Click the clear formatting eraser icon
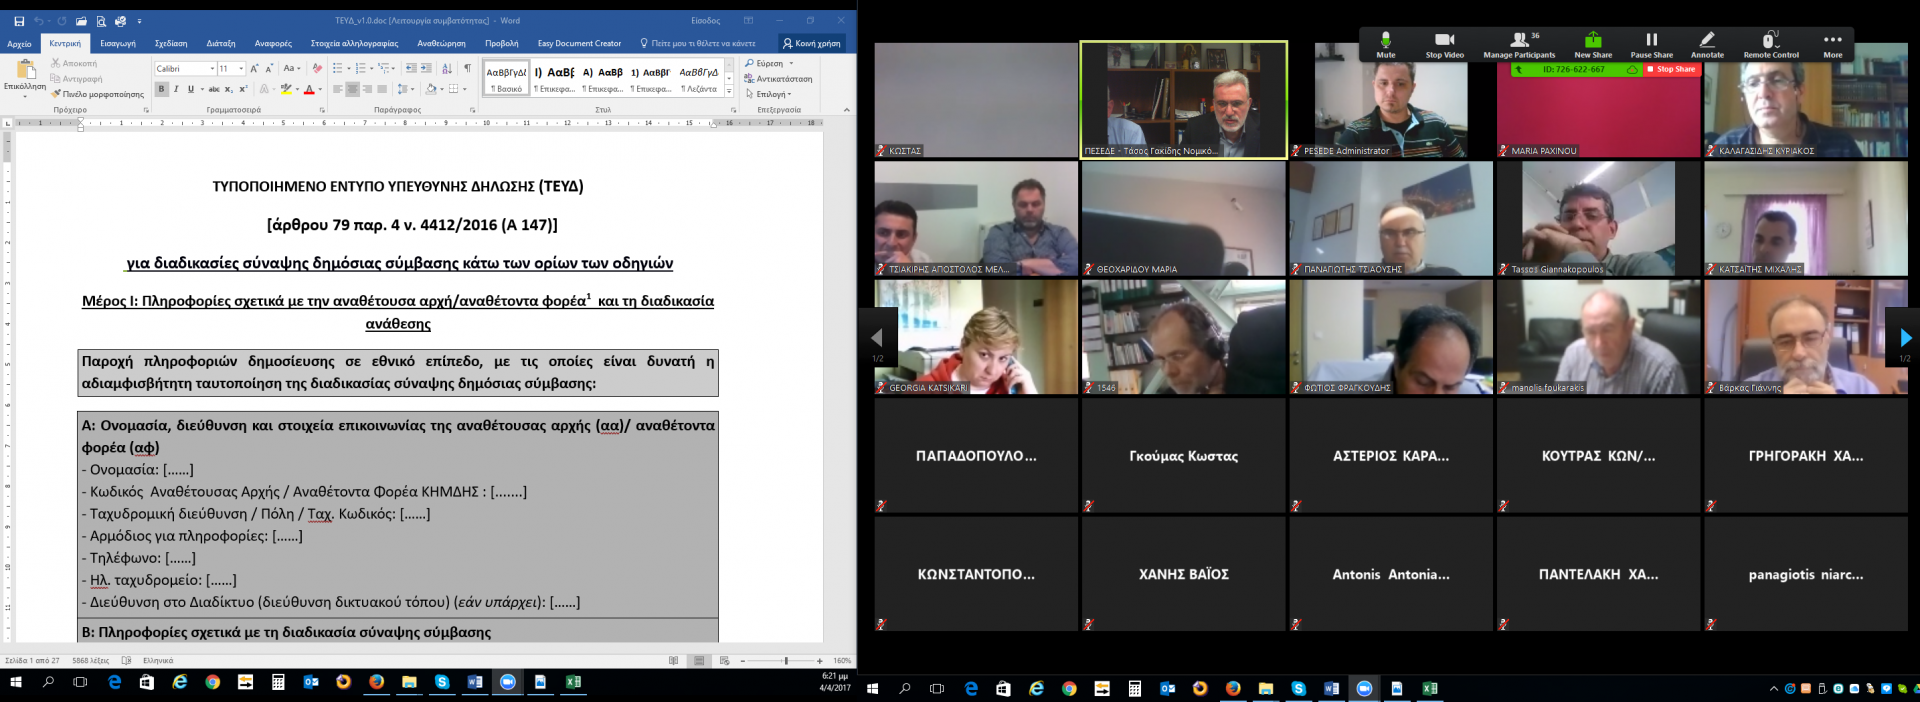Screen dimensions: 1920x702 pos(317,68)
